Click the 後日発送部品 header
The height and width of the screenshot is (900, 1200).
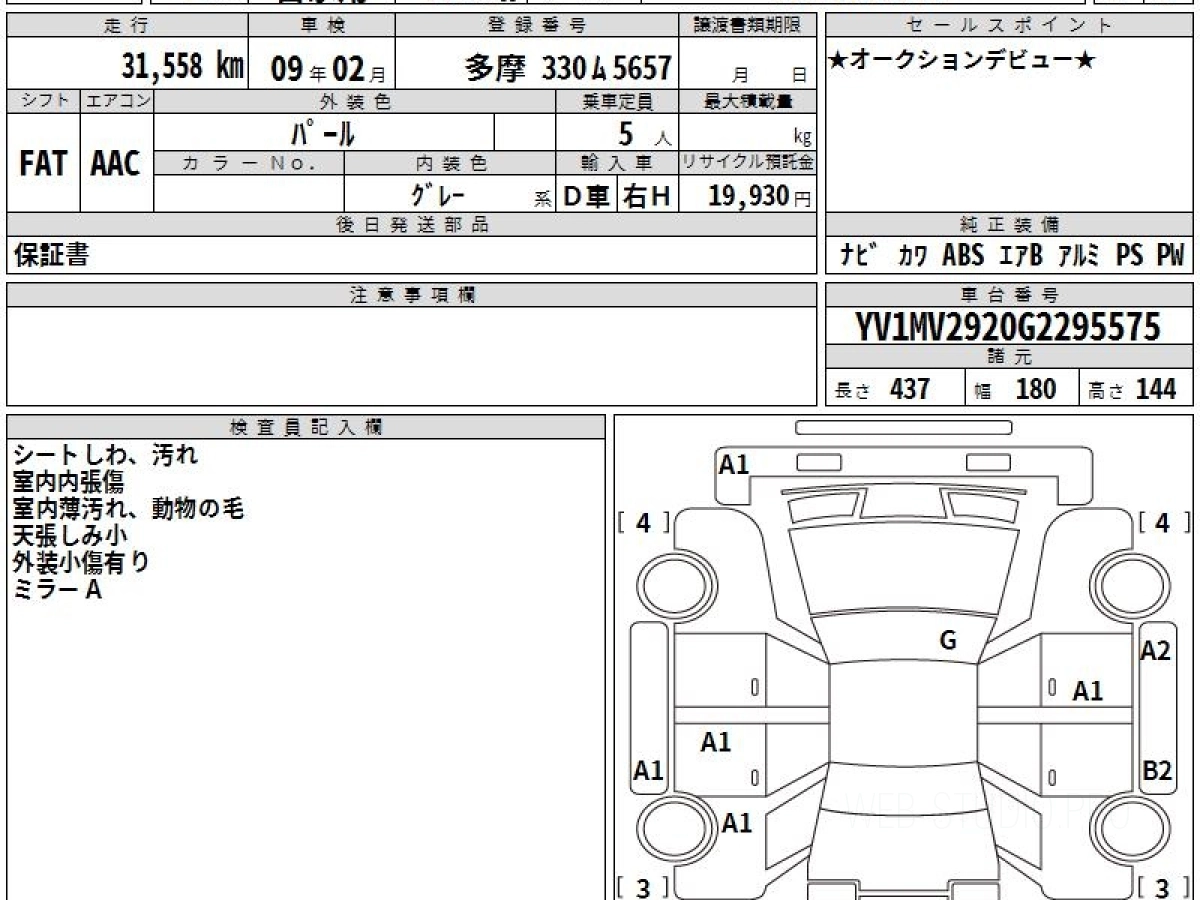tap(411, 225)
